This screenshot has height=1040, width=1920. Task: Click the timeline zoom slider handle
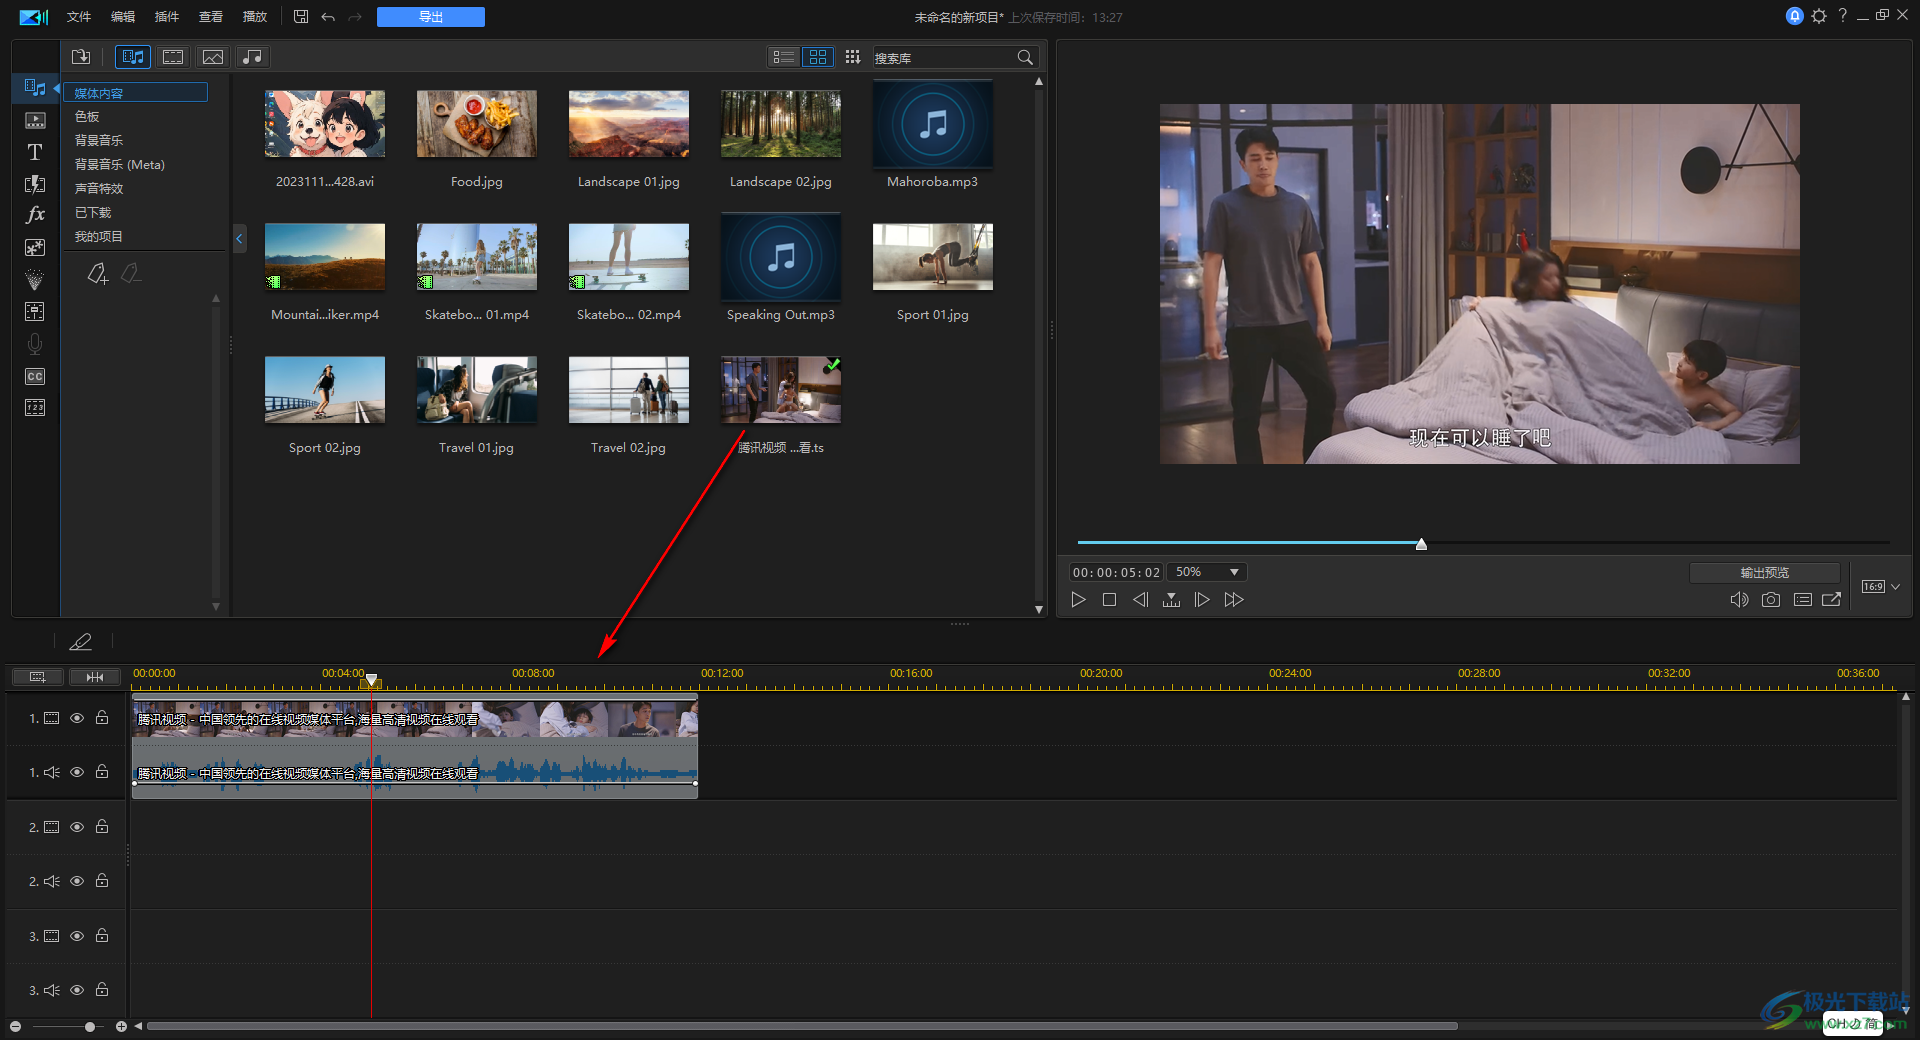90,1027
